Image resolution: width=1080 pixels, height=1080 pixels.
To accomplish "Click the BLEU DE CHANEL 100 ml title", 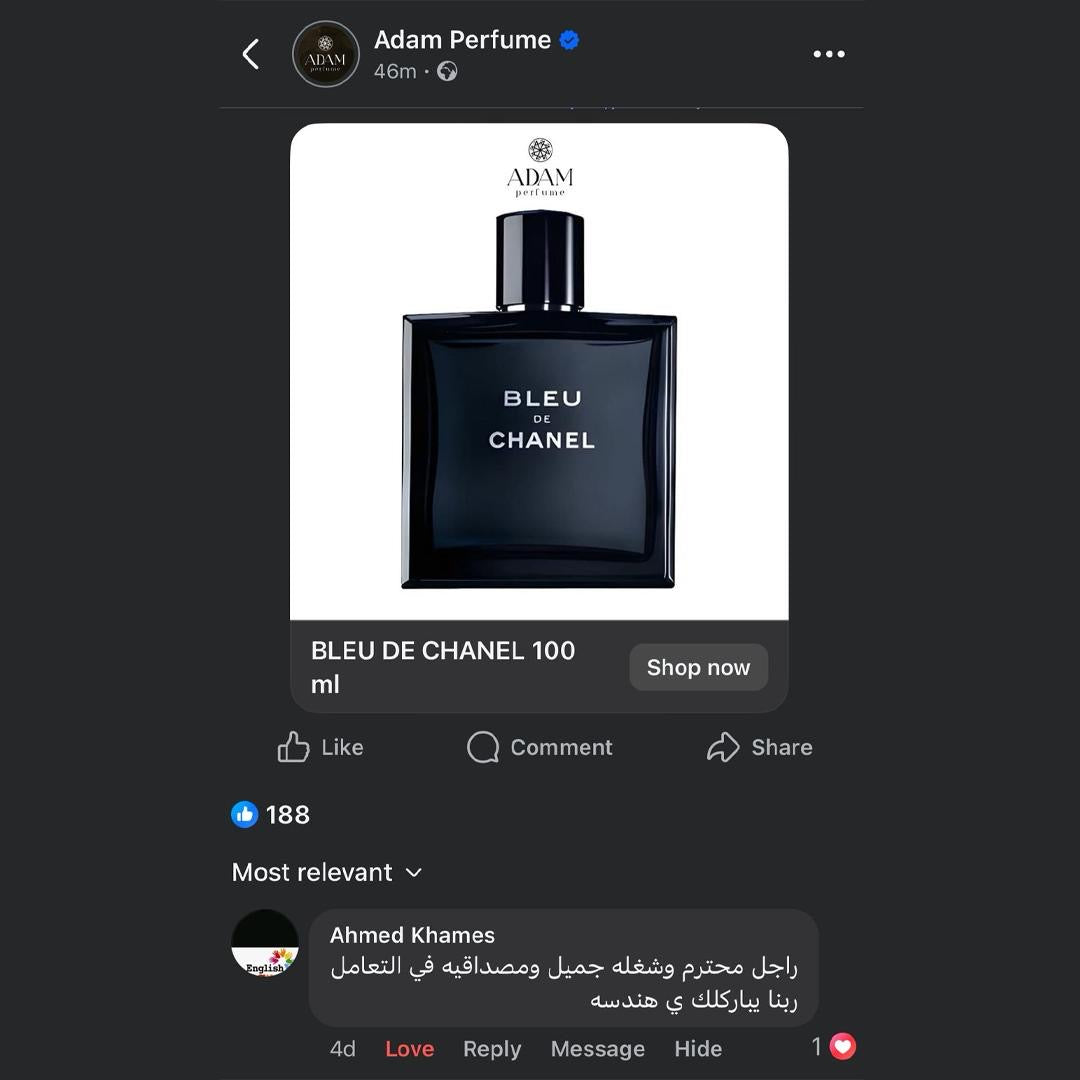I will tap(443, 667).
